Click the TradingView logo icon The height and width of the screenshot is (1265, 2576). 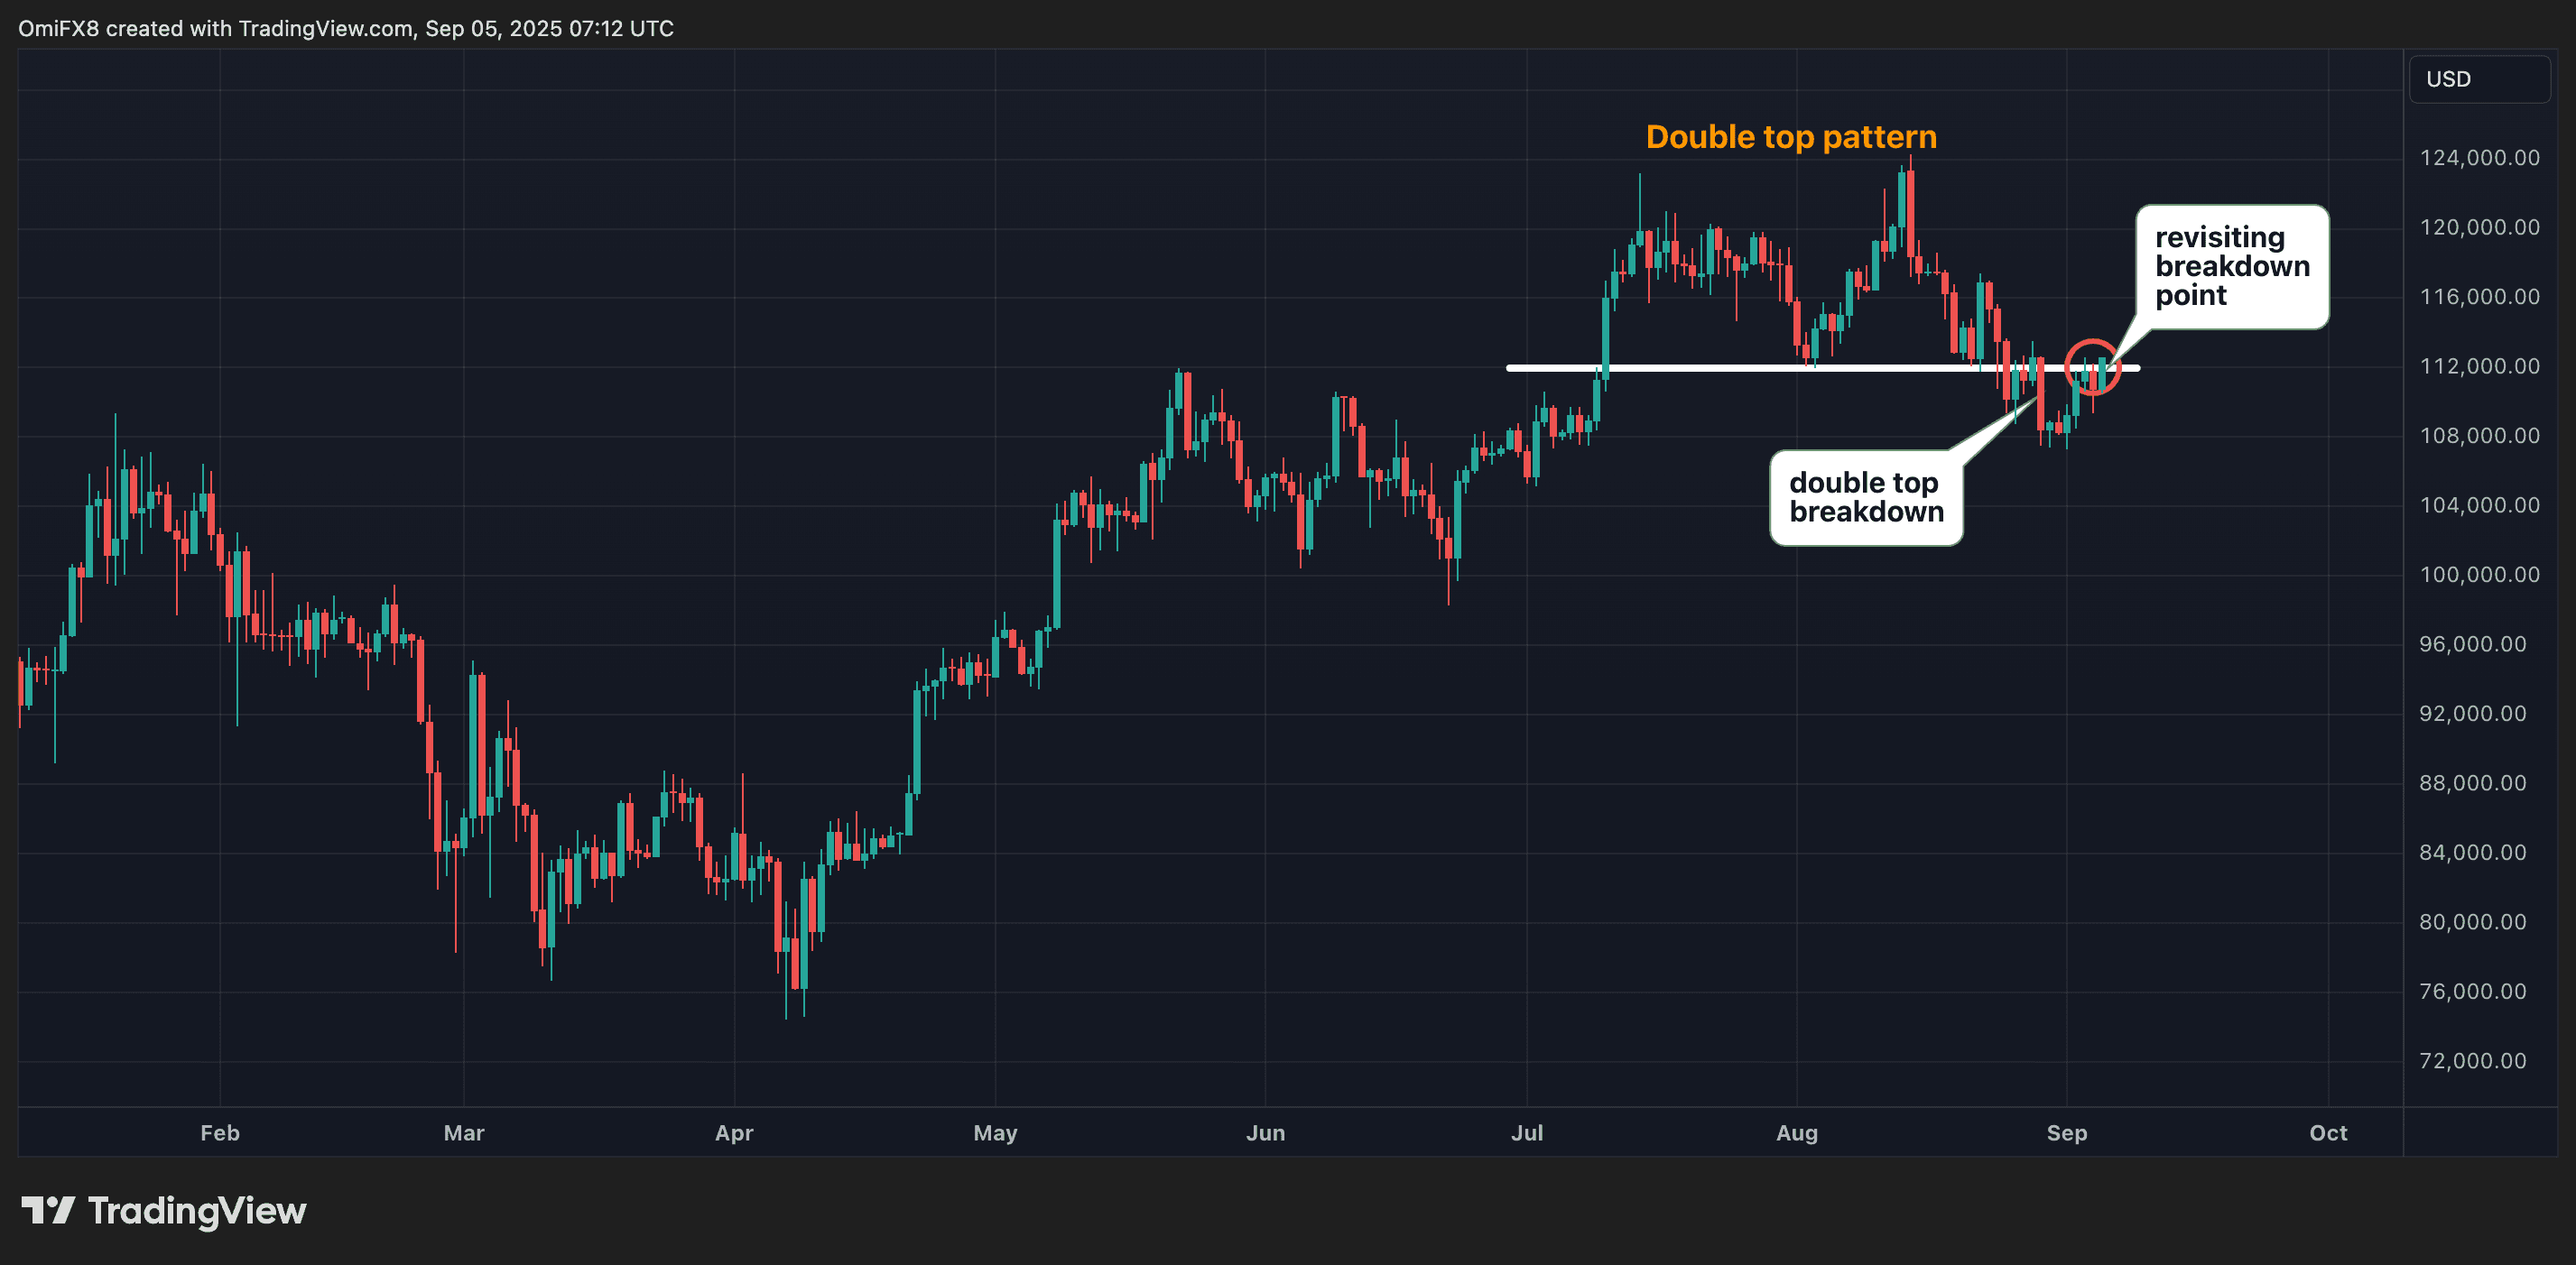(x=47, y=1211)
